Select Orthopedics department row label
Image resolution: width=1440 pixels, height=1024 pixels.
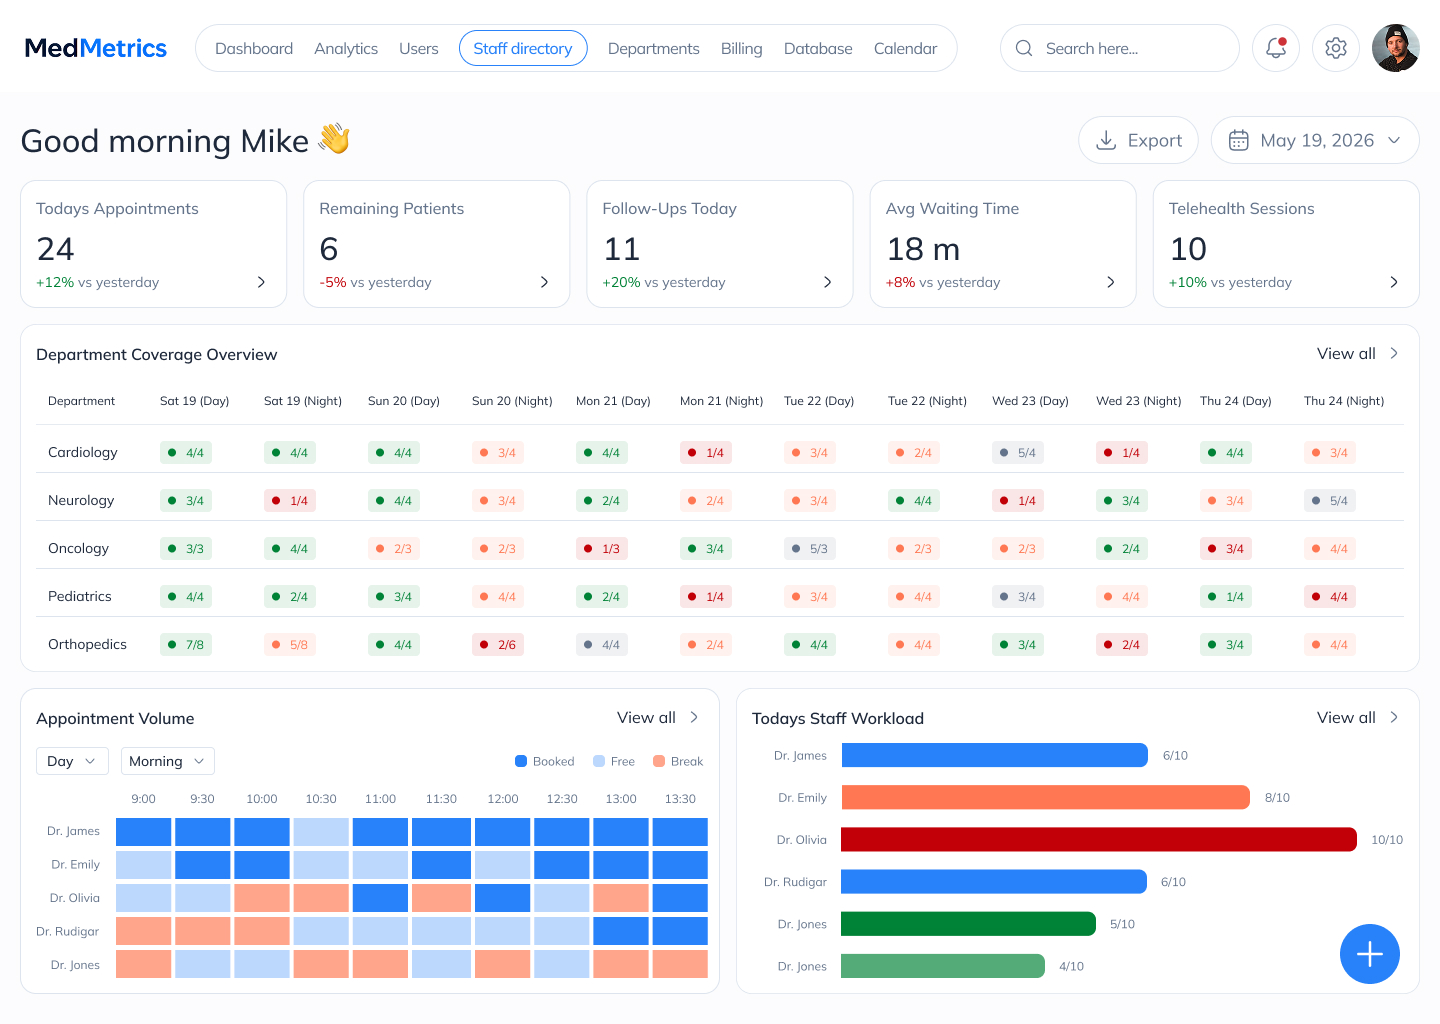(x=87, y=644)
